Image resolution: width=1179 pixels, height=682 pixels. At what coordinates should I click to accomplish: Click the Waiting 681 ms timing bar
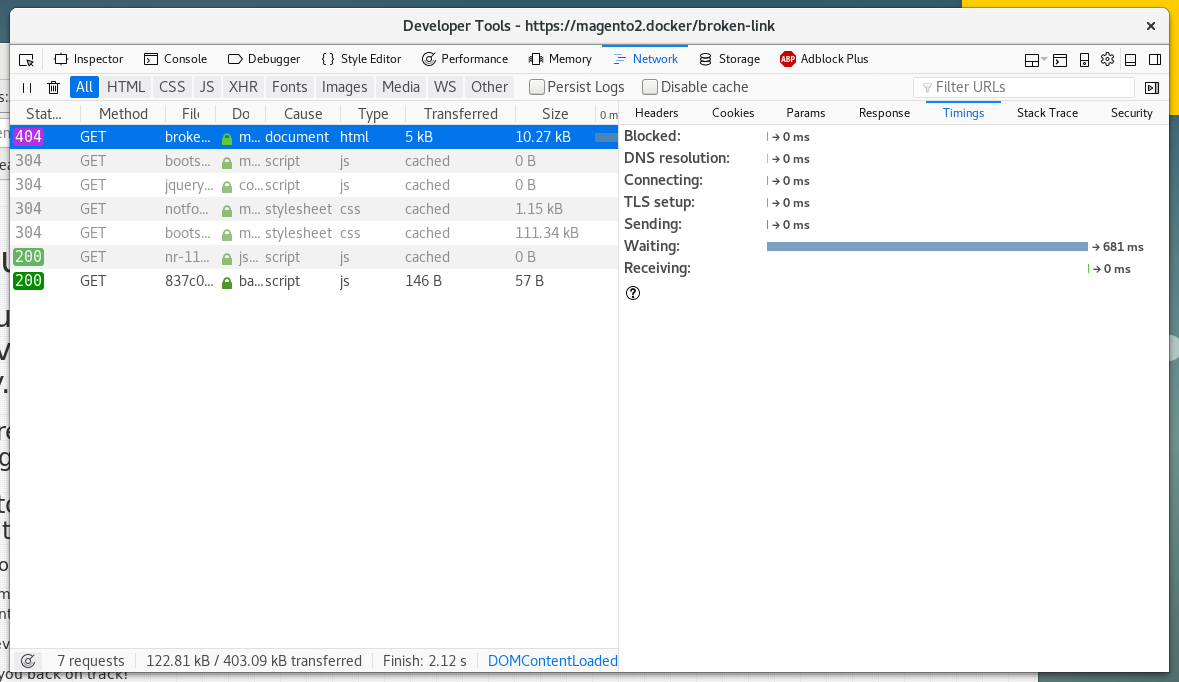tap(927, 247)
